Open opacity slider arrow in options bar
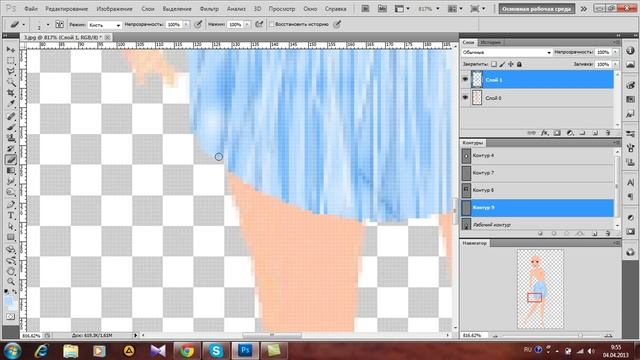Viewport: 640px width, 360px height. tap(186, 24)
